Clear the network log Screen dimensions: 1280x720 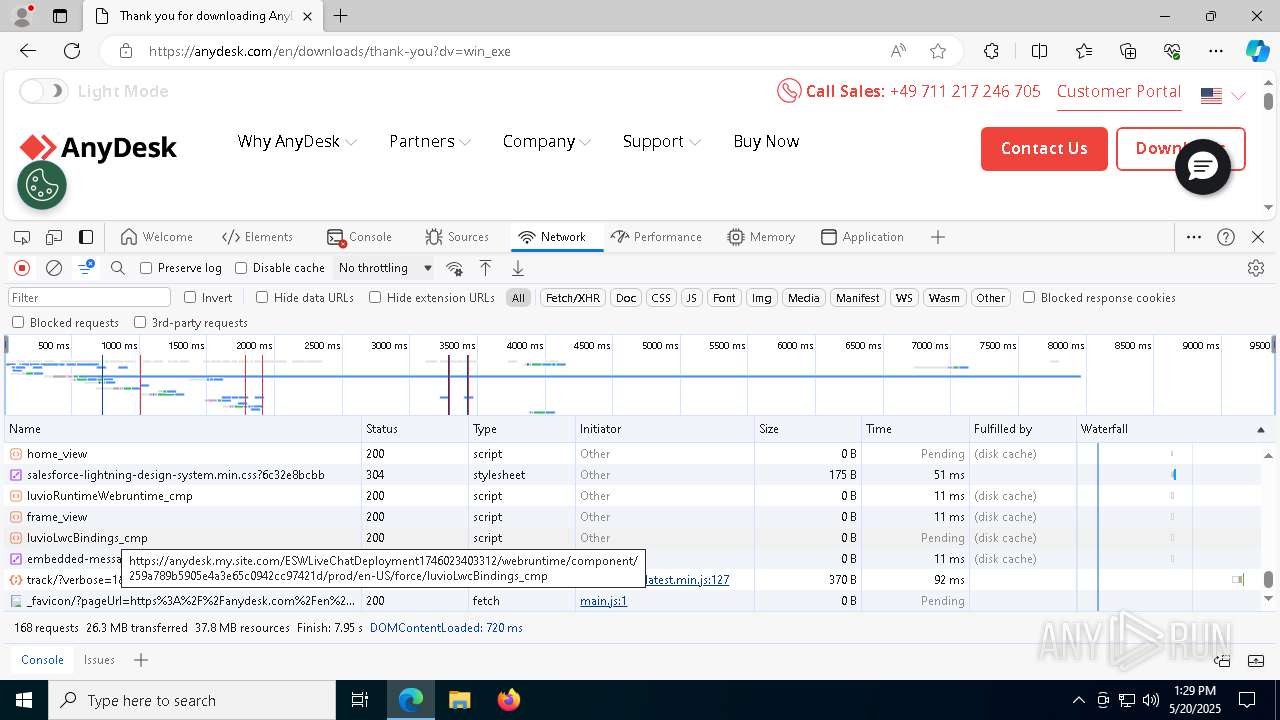click(54, 268)
